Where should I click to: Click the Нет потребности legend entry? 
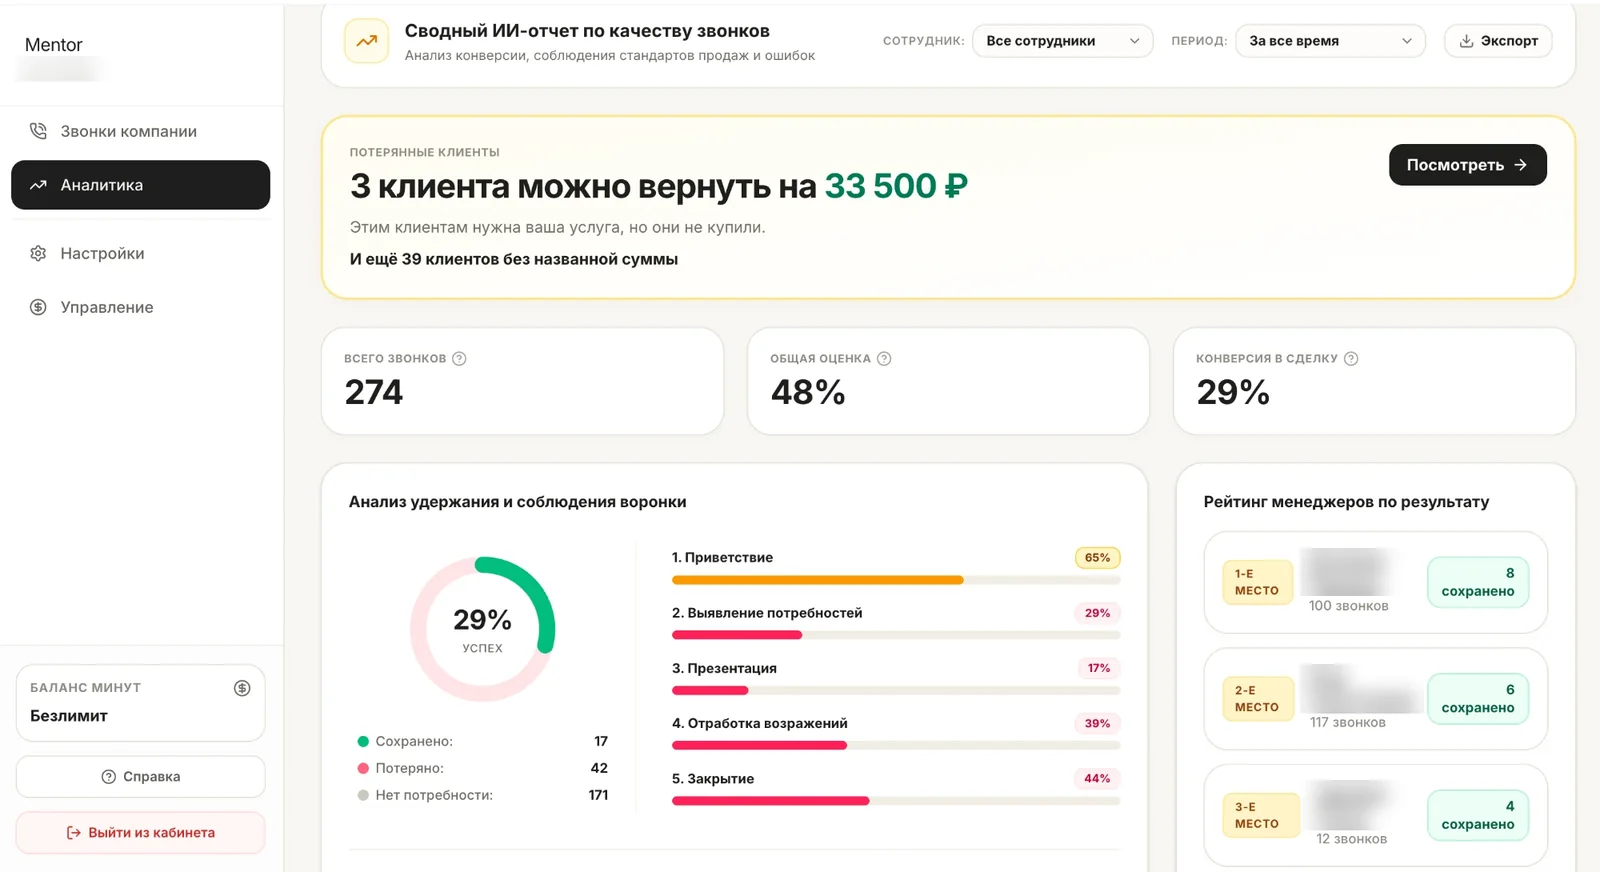(483, 795)
